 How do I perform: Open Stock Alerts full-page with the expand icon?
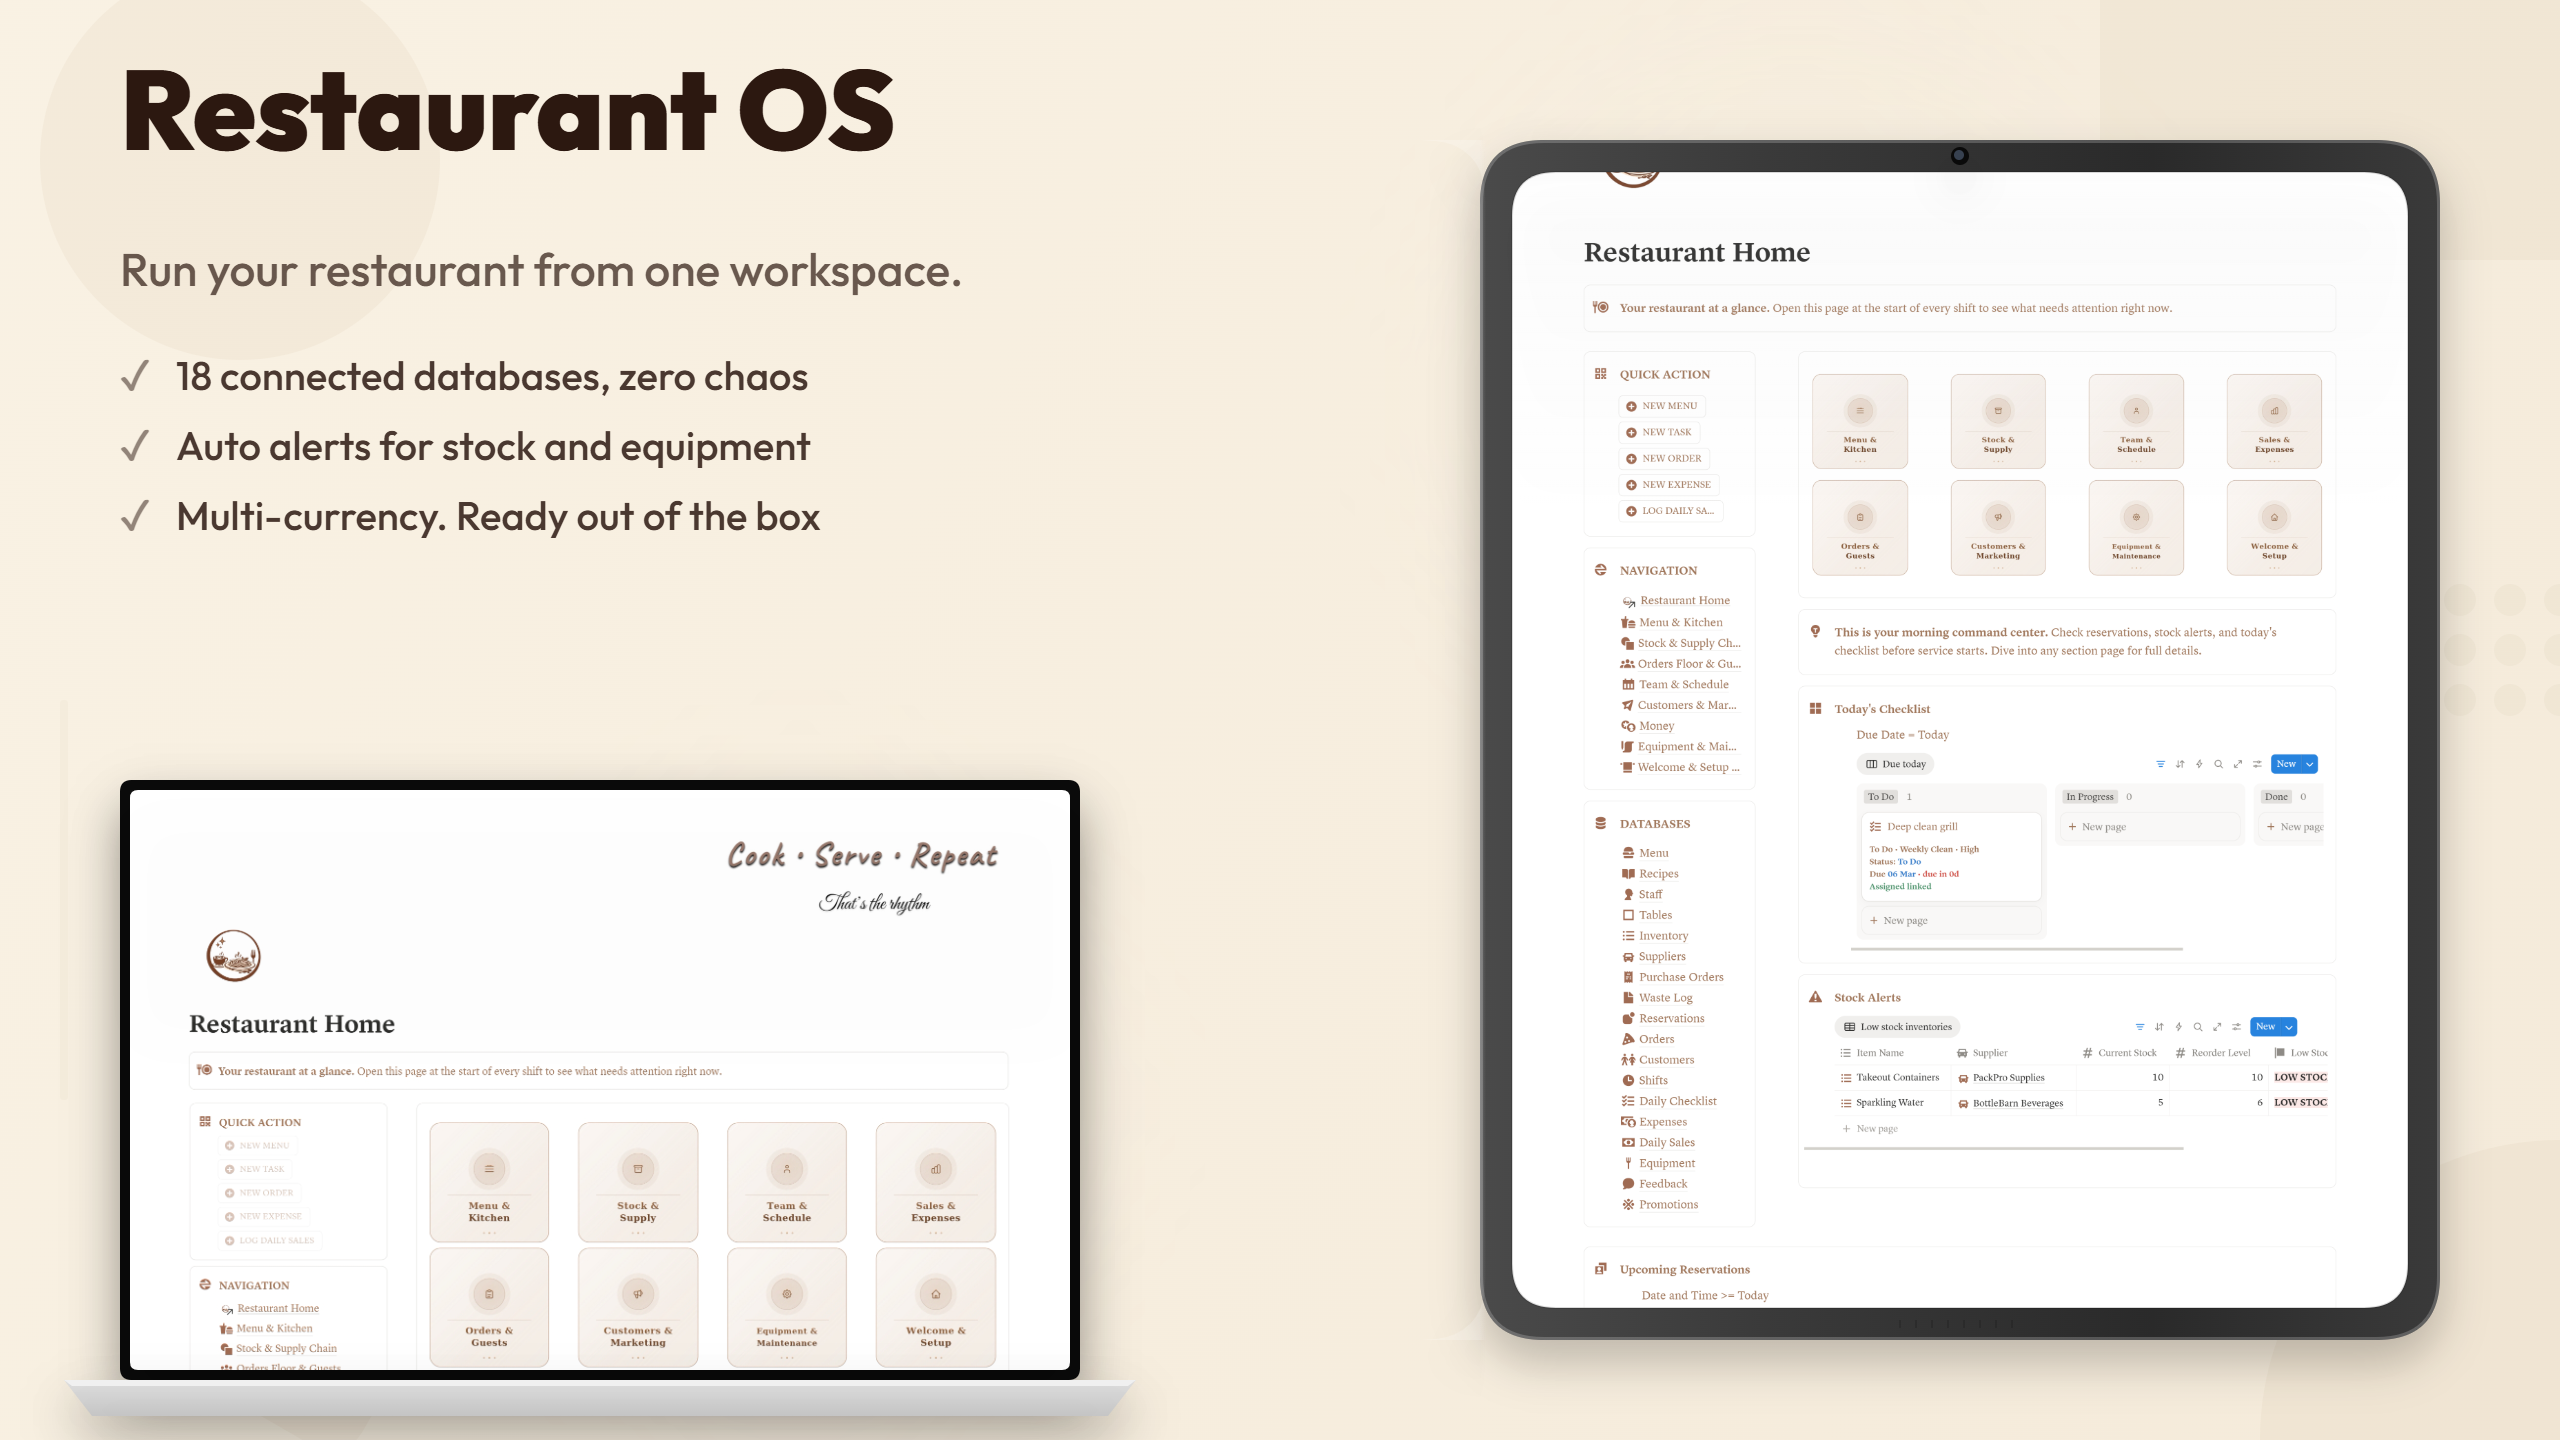pos(2217,1027)
